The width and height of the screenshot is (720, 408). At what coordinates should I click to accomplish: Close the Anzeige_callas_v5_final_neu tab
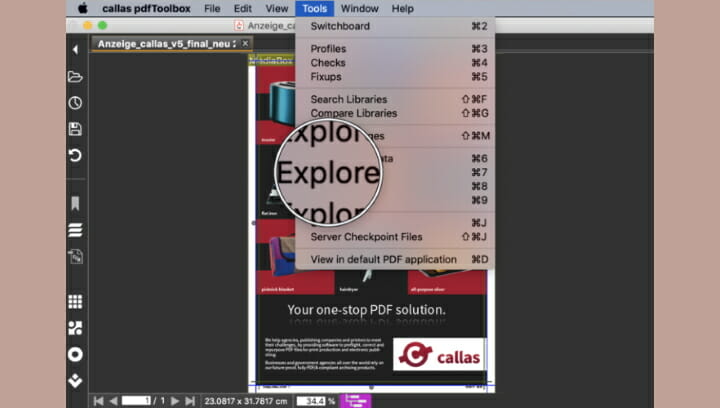[x=245, y=43]
